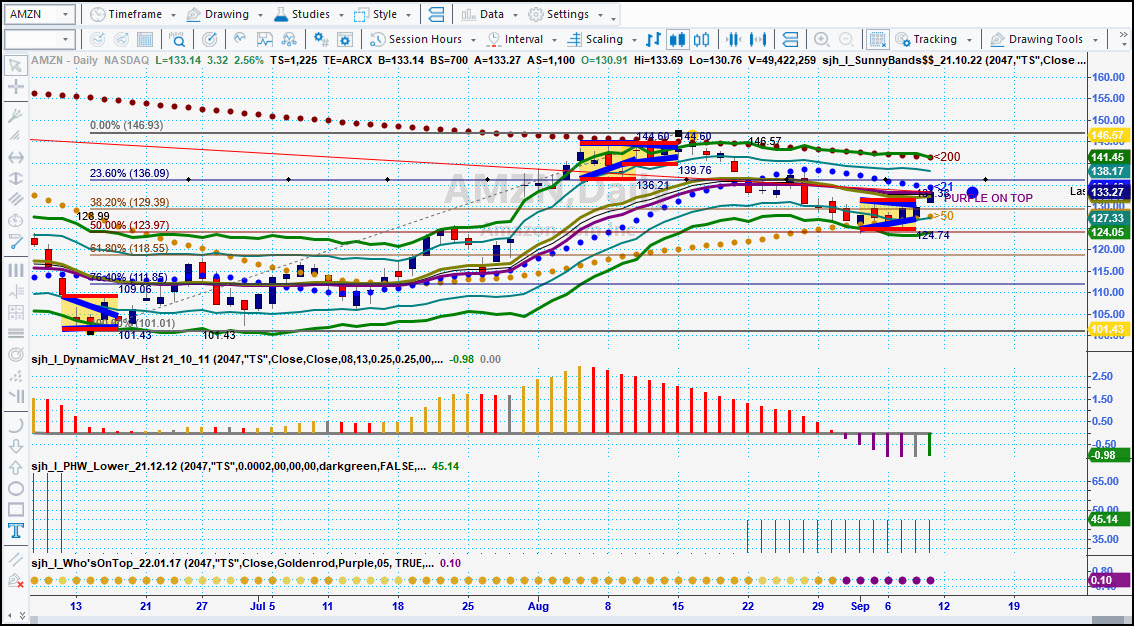
Task: Toggle hollow candlestick chart style
Action: (x=702, y=39)
